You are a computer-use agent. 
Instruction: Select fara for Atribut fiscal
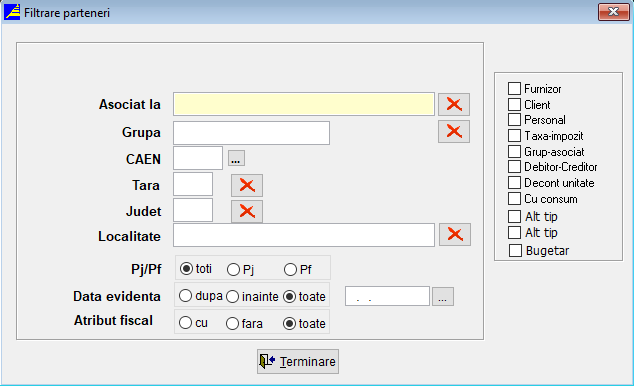pos(232,323)
